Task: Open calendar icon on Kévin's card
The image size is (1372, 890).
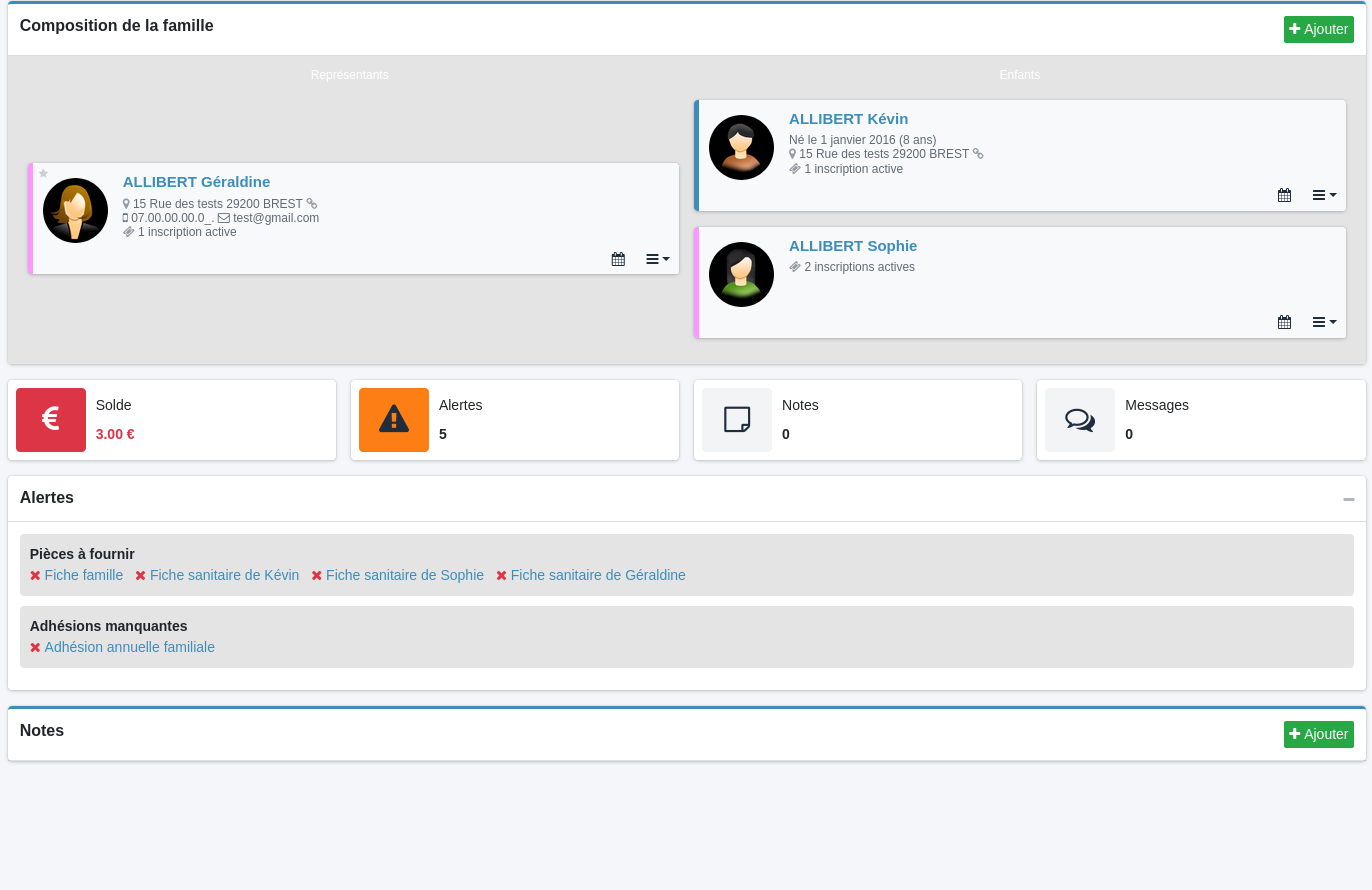Action: tap(1284, 195)
